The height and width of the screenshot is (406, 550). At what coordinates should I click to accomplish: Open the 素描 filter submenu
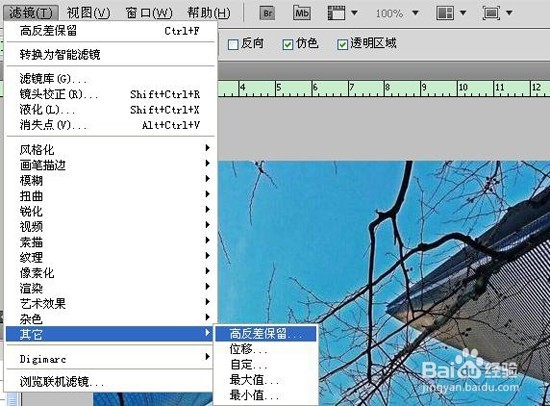110,242
